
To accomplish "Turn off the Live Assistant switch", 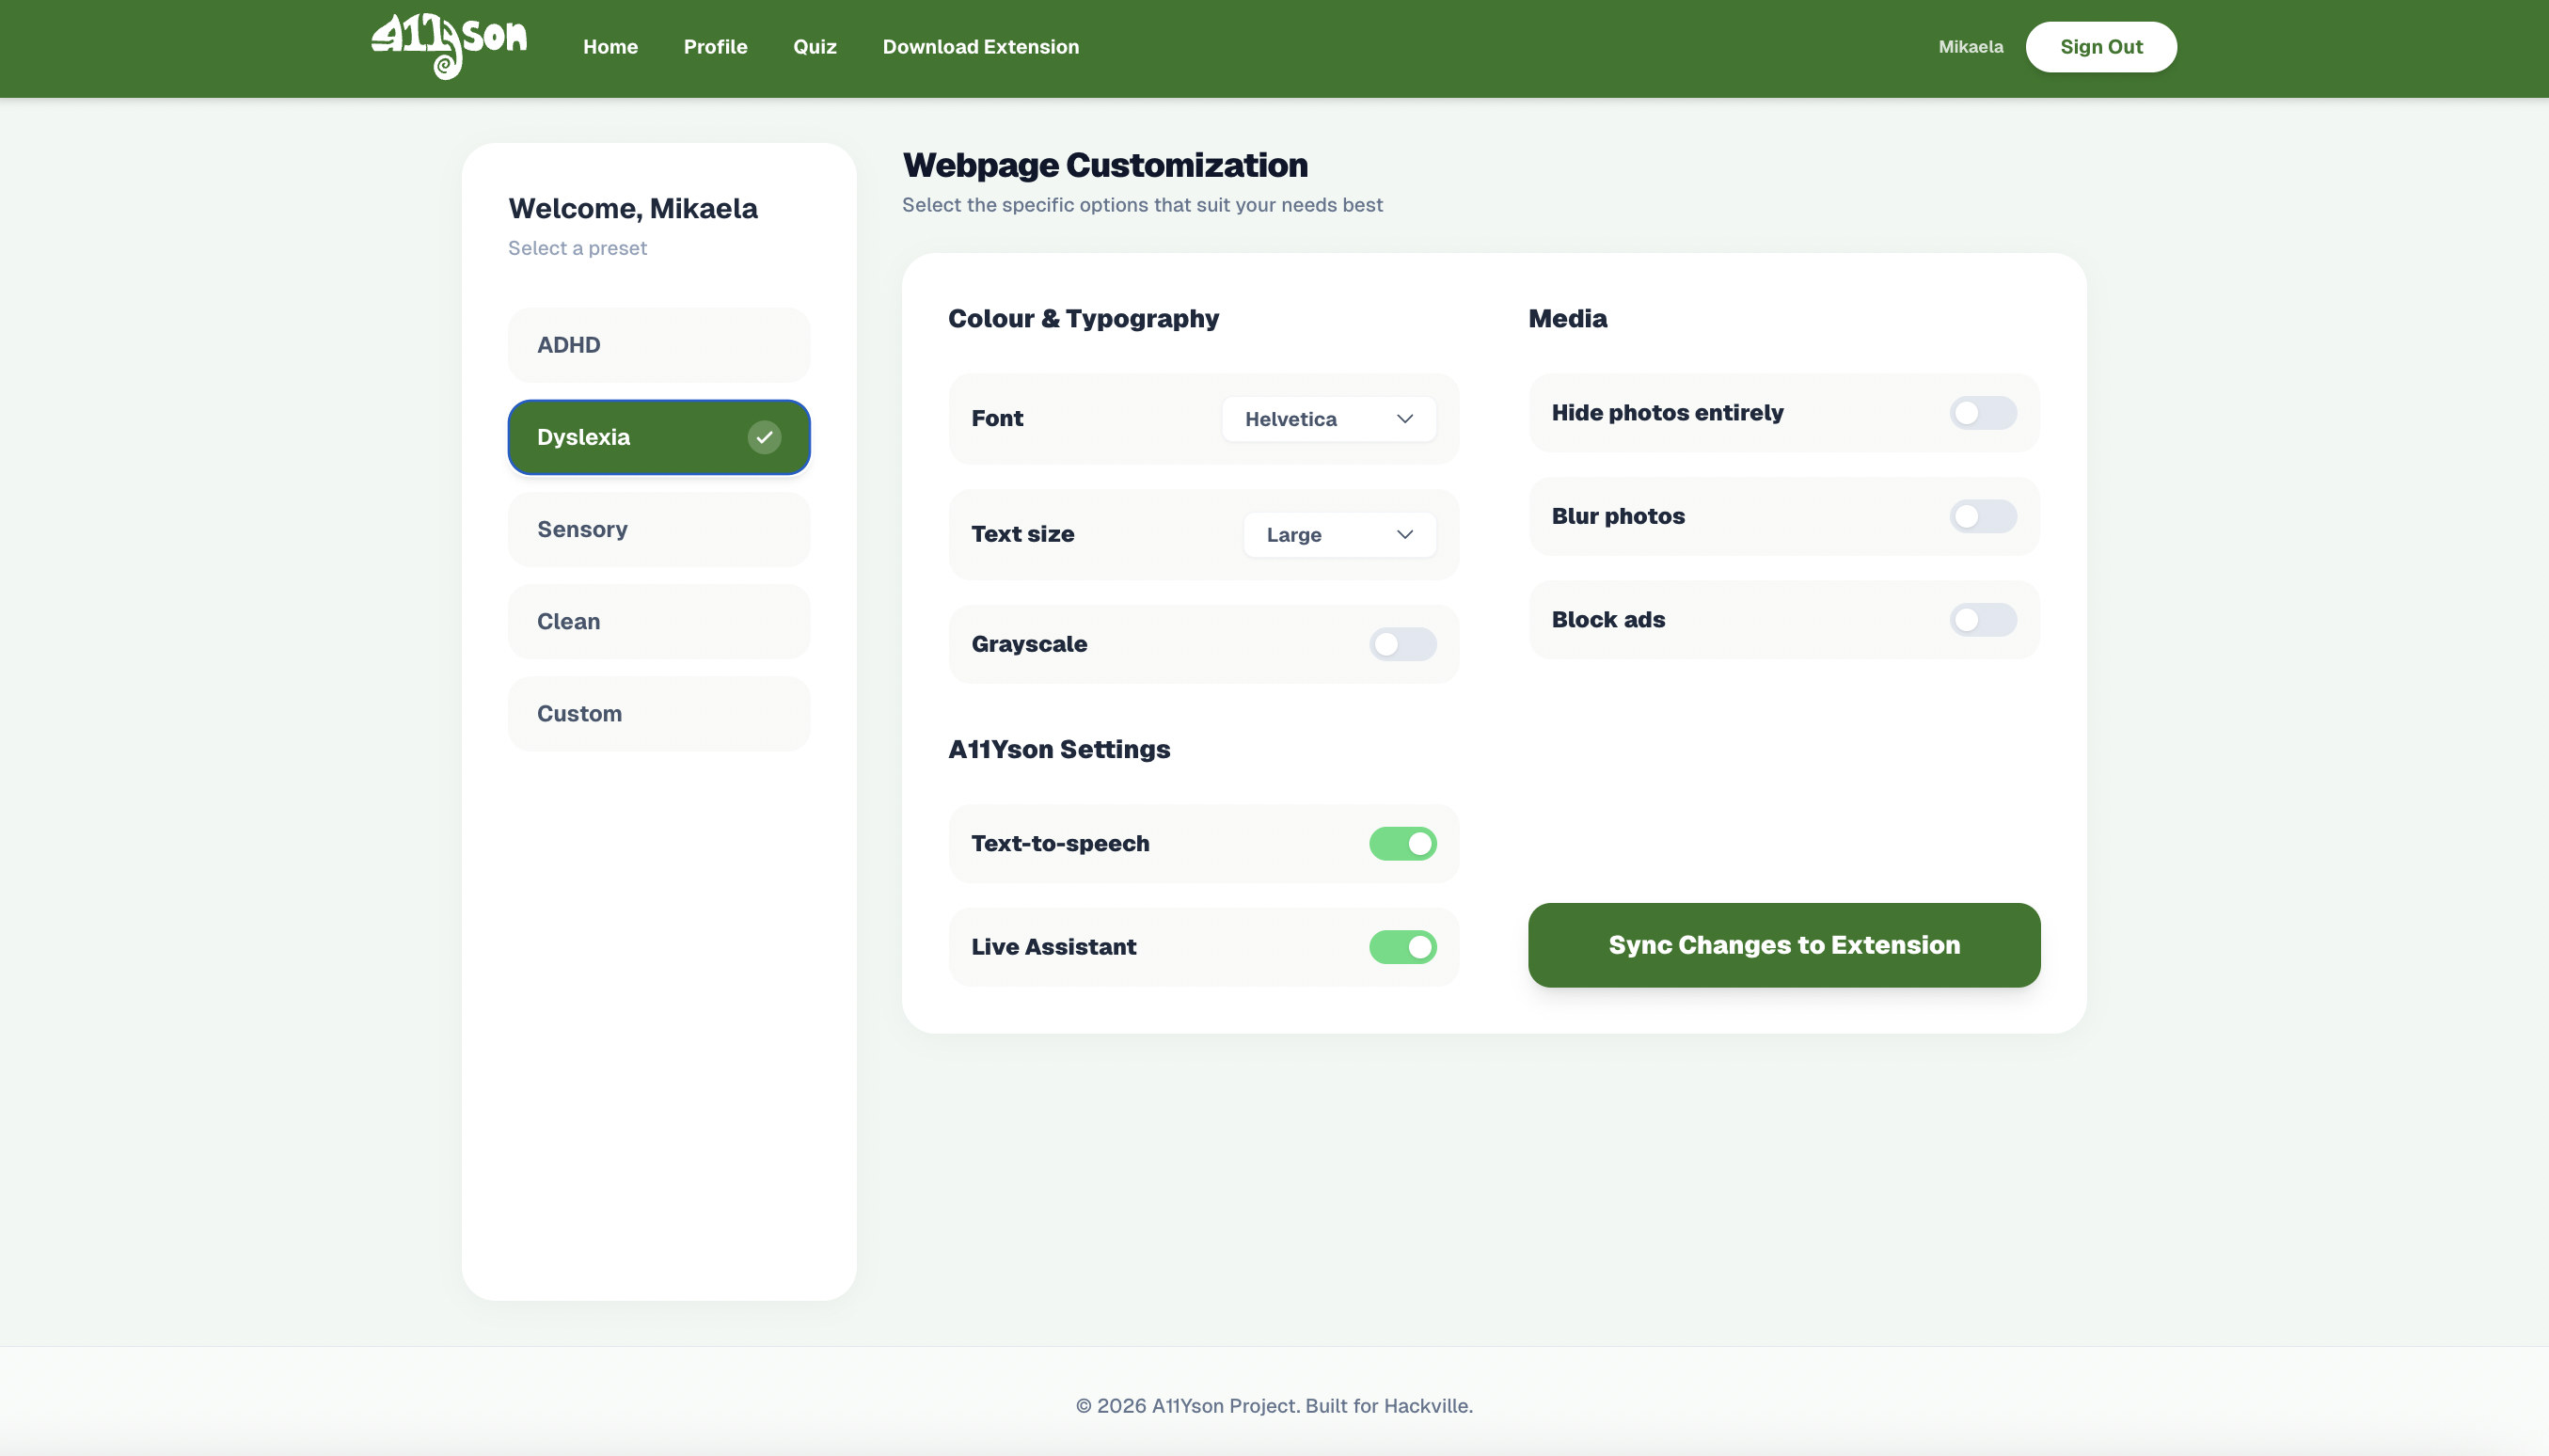I will coord(1402,947).
